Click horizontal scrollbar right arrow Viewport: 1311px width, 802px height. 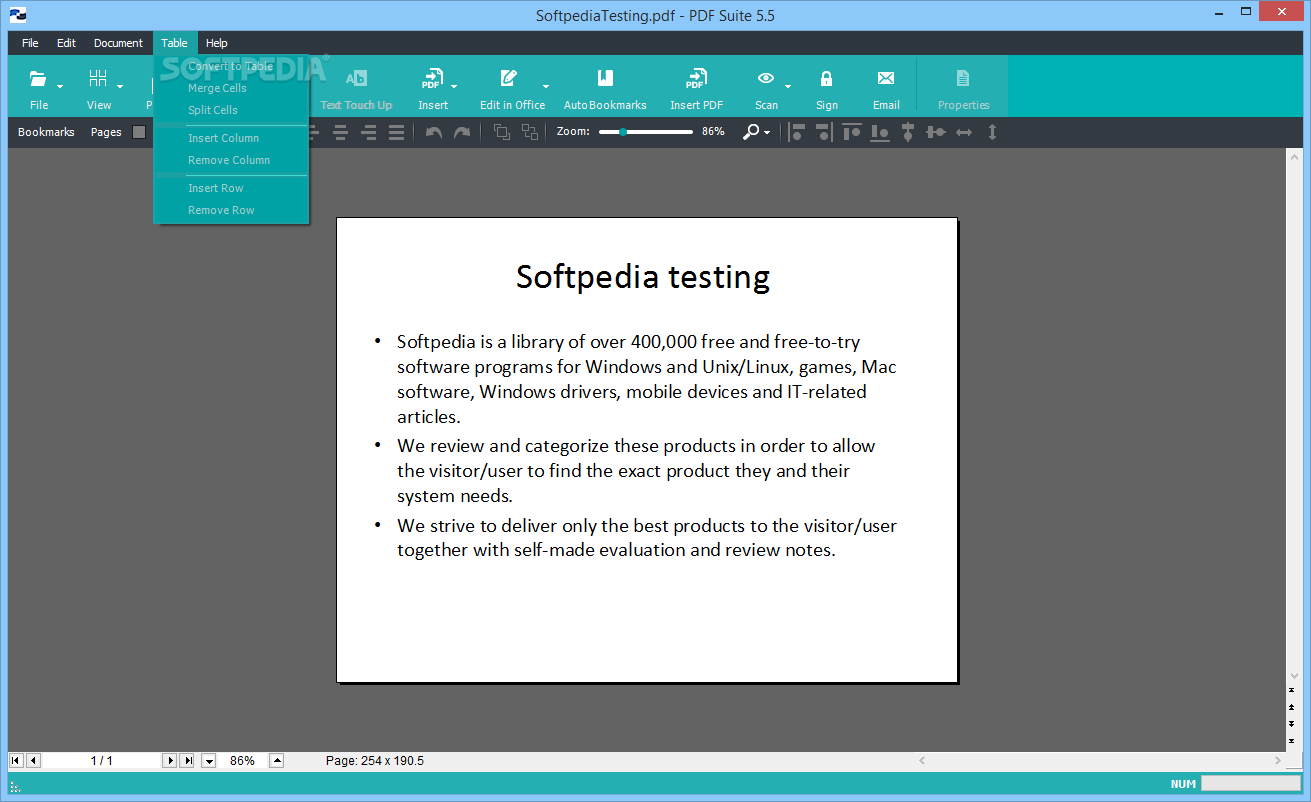click(1279, 761)
